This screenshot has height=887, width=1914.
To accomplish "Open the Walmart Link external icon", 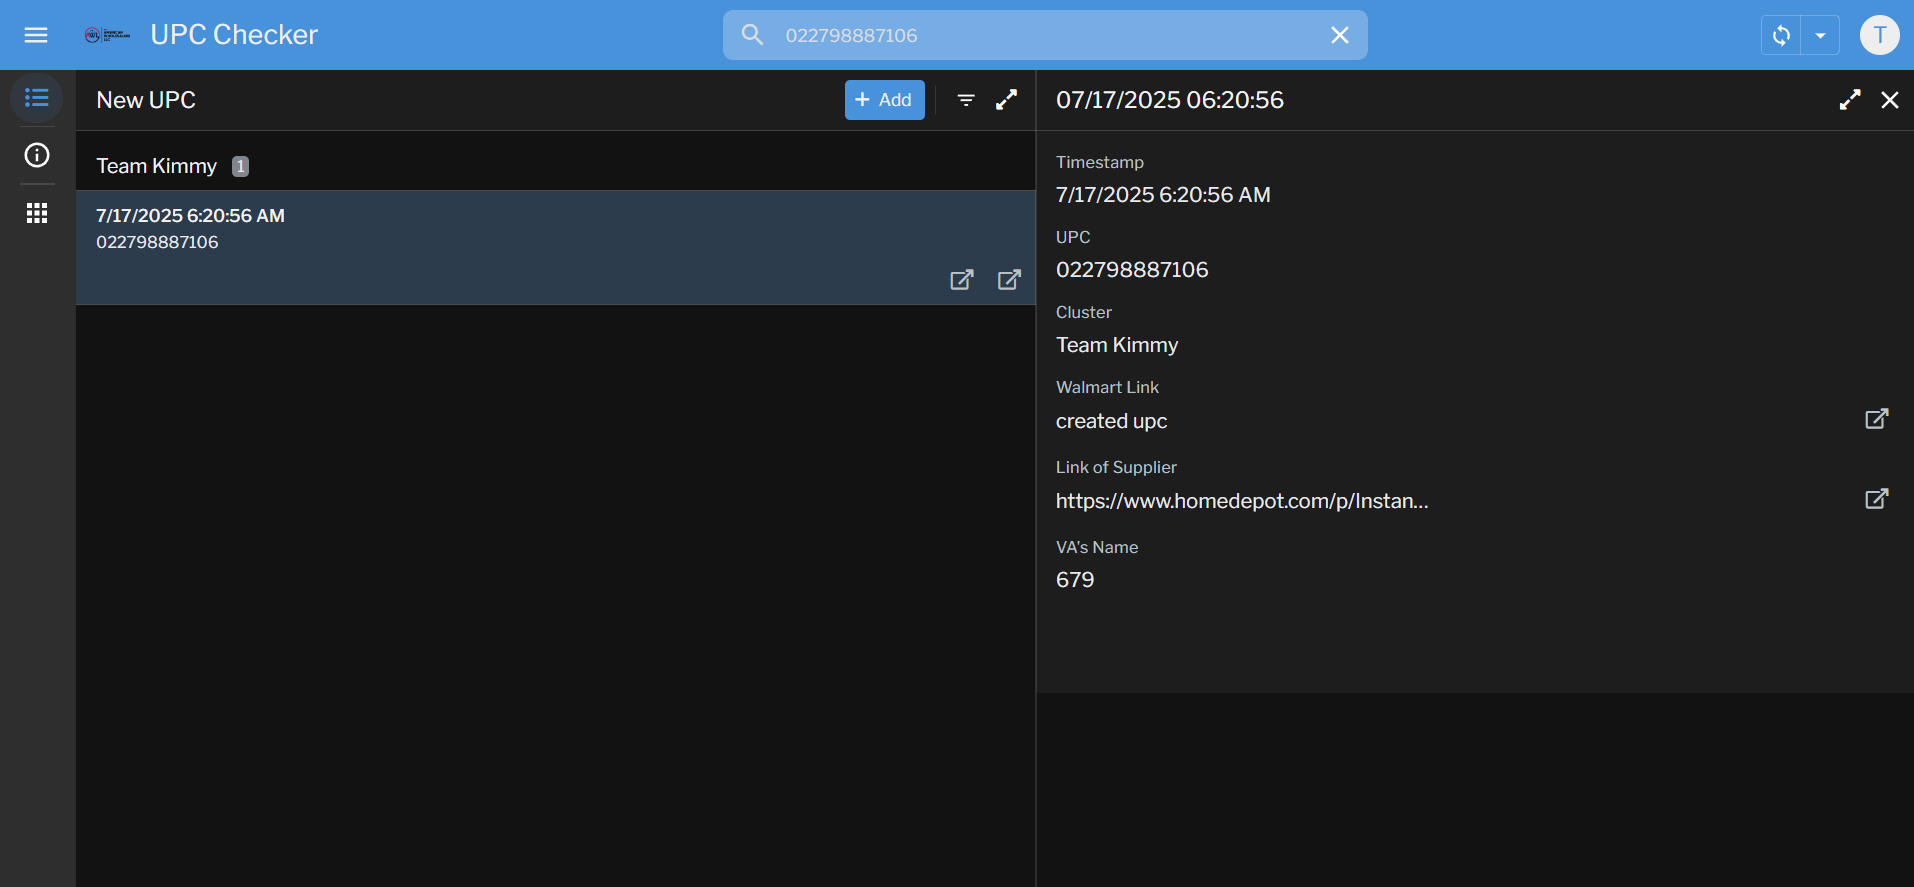I will 1876,419.
